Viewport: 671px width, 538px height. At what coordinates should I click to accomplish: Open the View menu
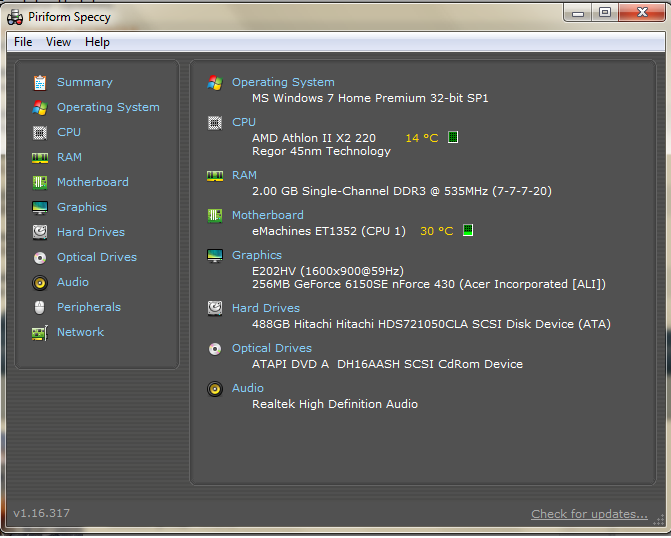tap(58, 42)
